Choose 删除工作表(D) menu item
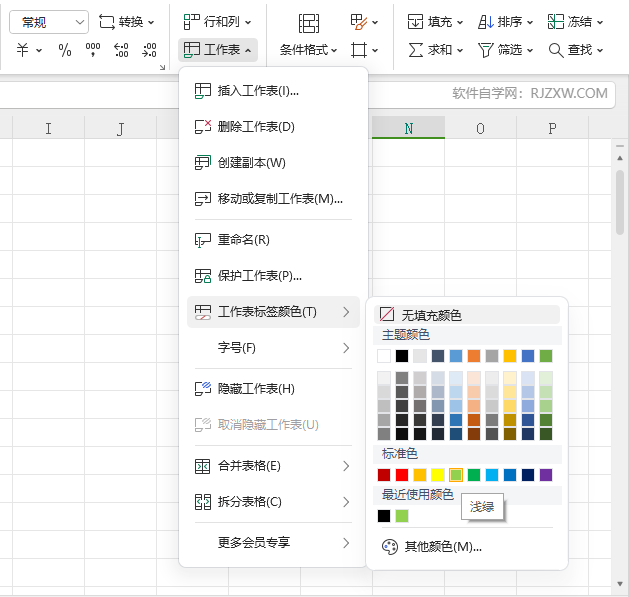This screenshot has height=597, width=629. 273,127
